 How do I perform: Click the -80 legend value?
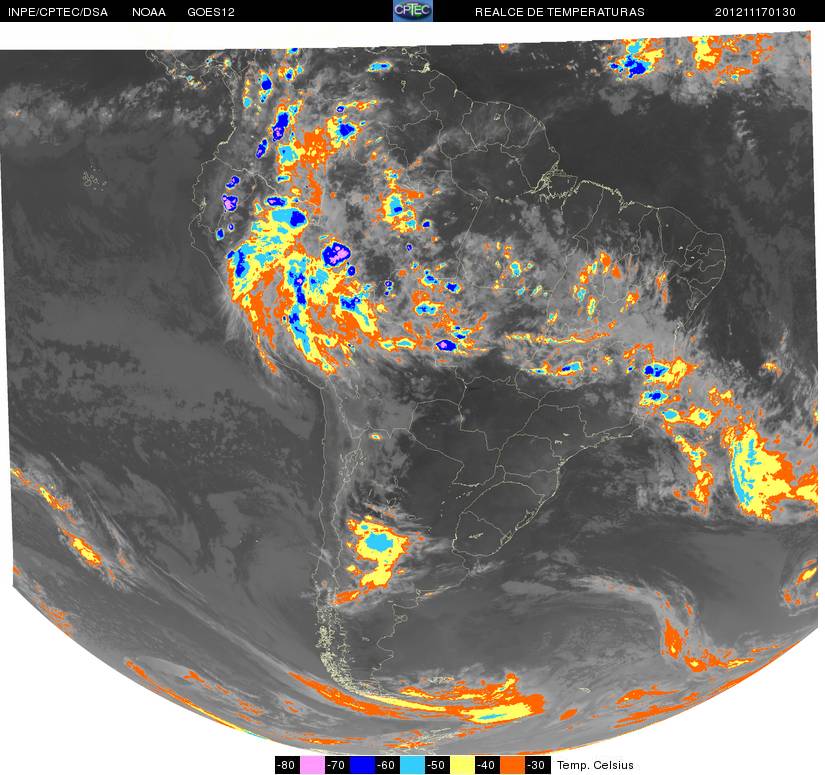click(x=287, y=765)
